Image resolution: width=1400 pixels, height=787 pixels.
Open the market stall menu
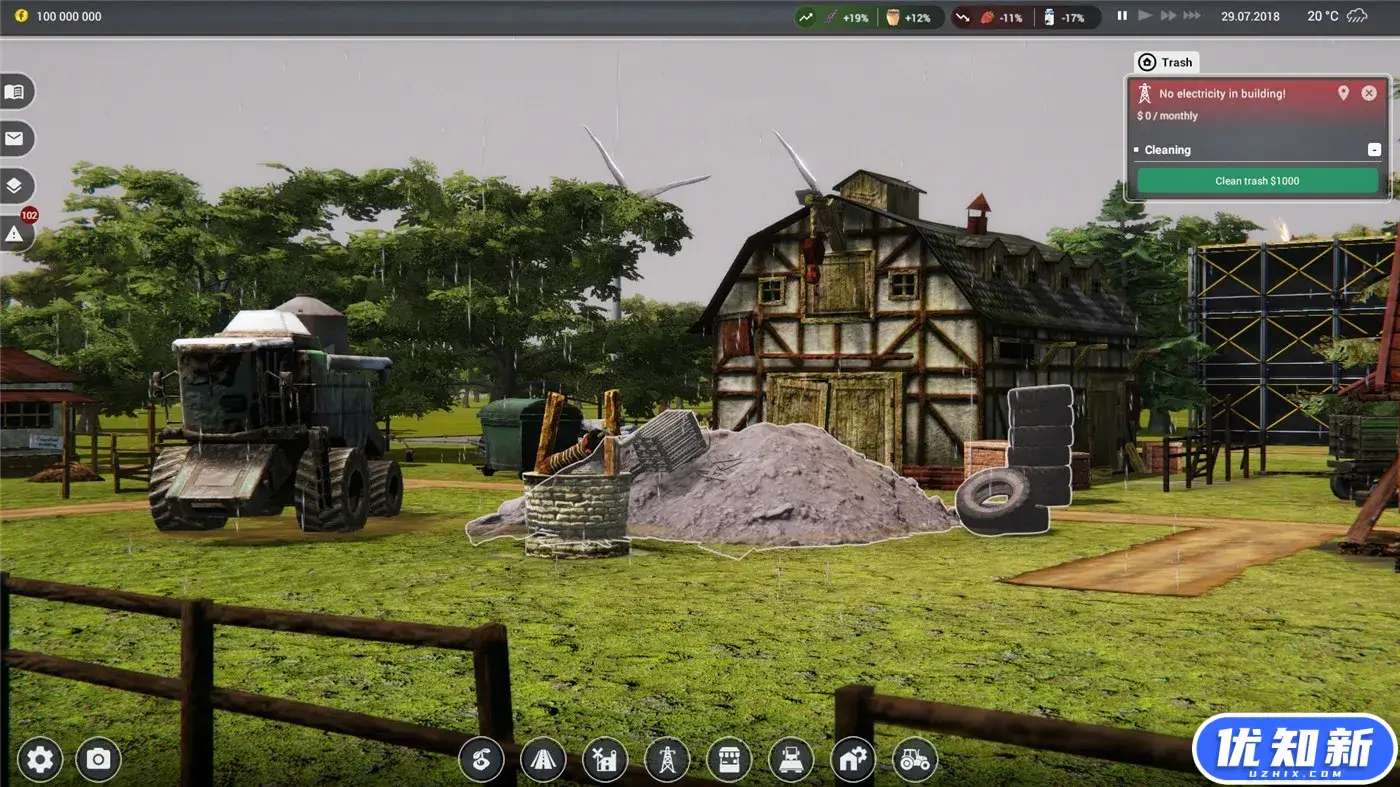729,759
